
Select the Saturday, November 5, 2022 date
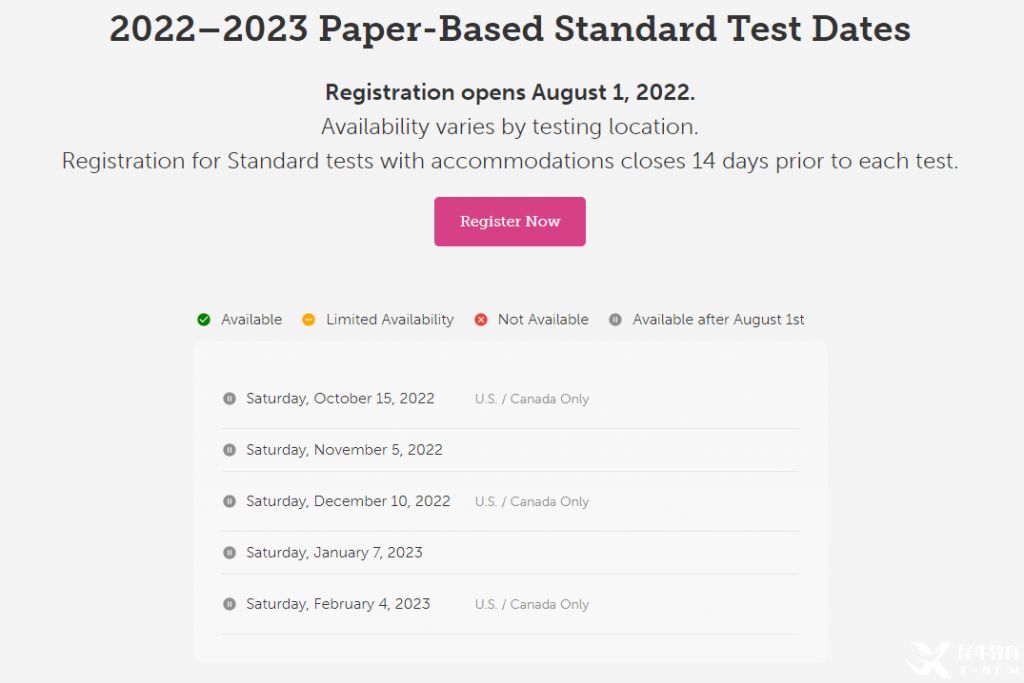(x=344, y=450)
